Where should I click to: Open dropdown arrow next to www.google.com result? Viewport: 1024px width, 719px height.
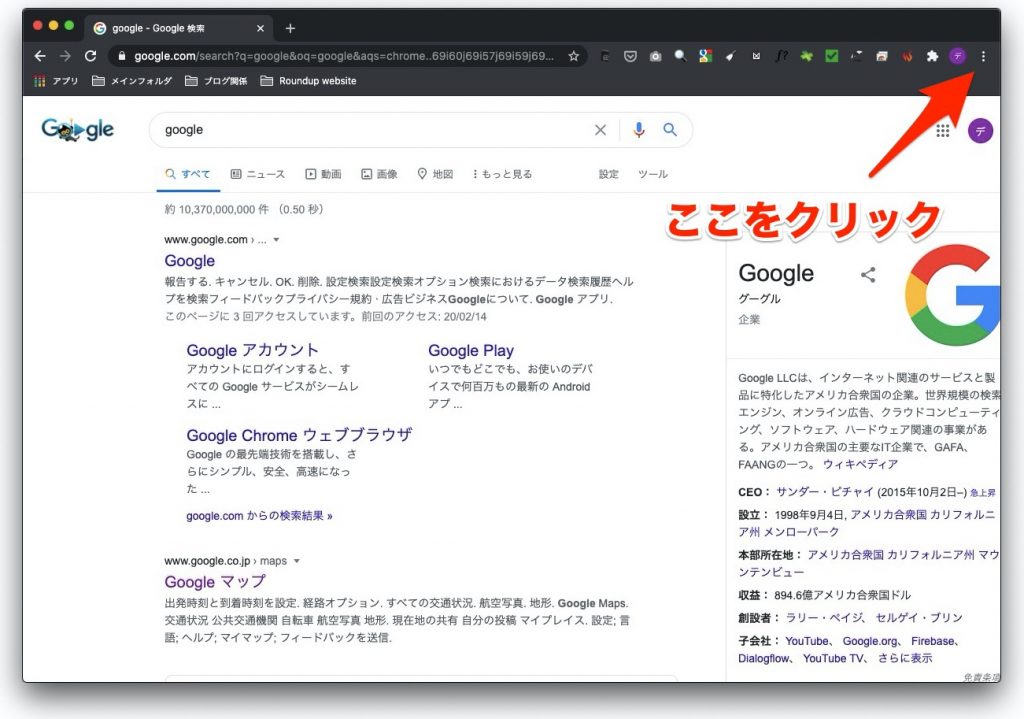276,240
